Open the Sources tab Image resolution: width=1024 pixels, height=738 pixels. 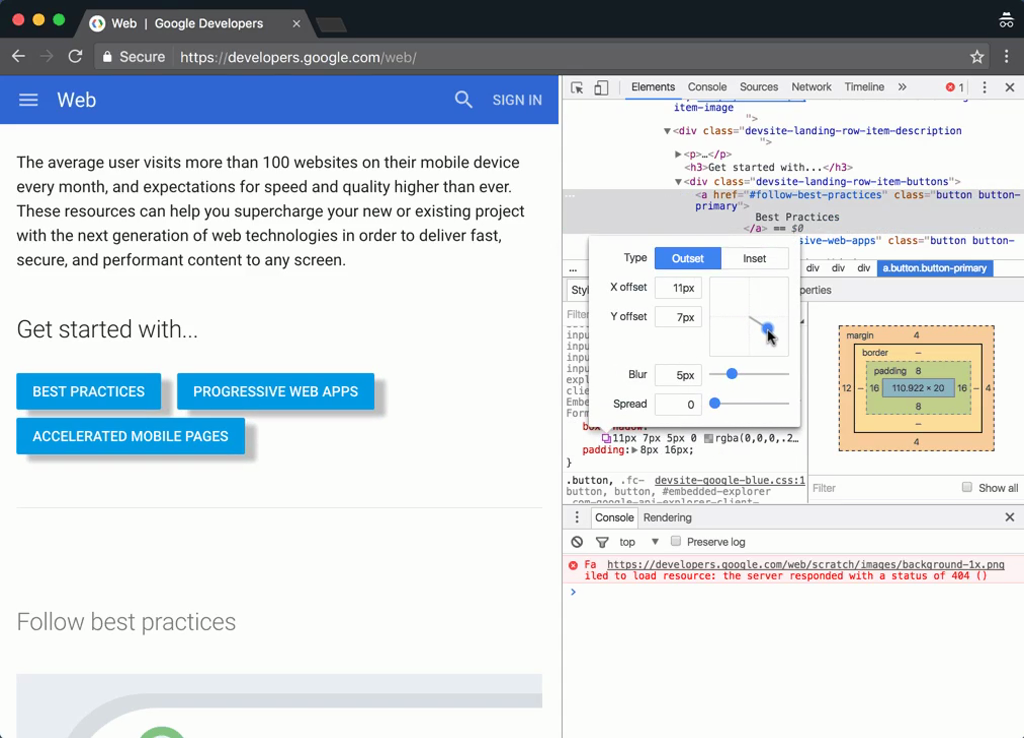758,87
